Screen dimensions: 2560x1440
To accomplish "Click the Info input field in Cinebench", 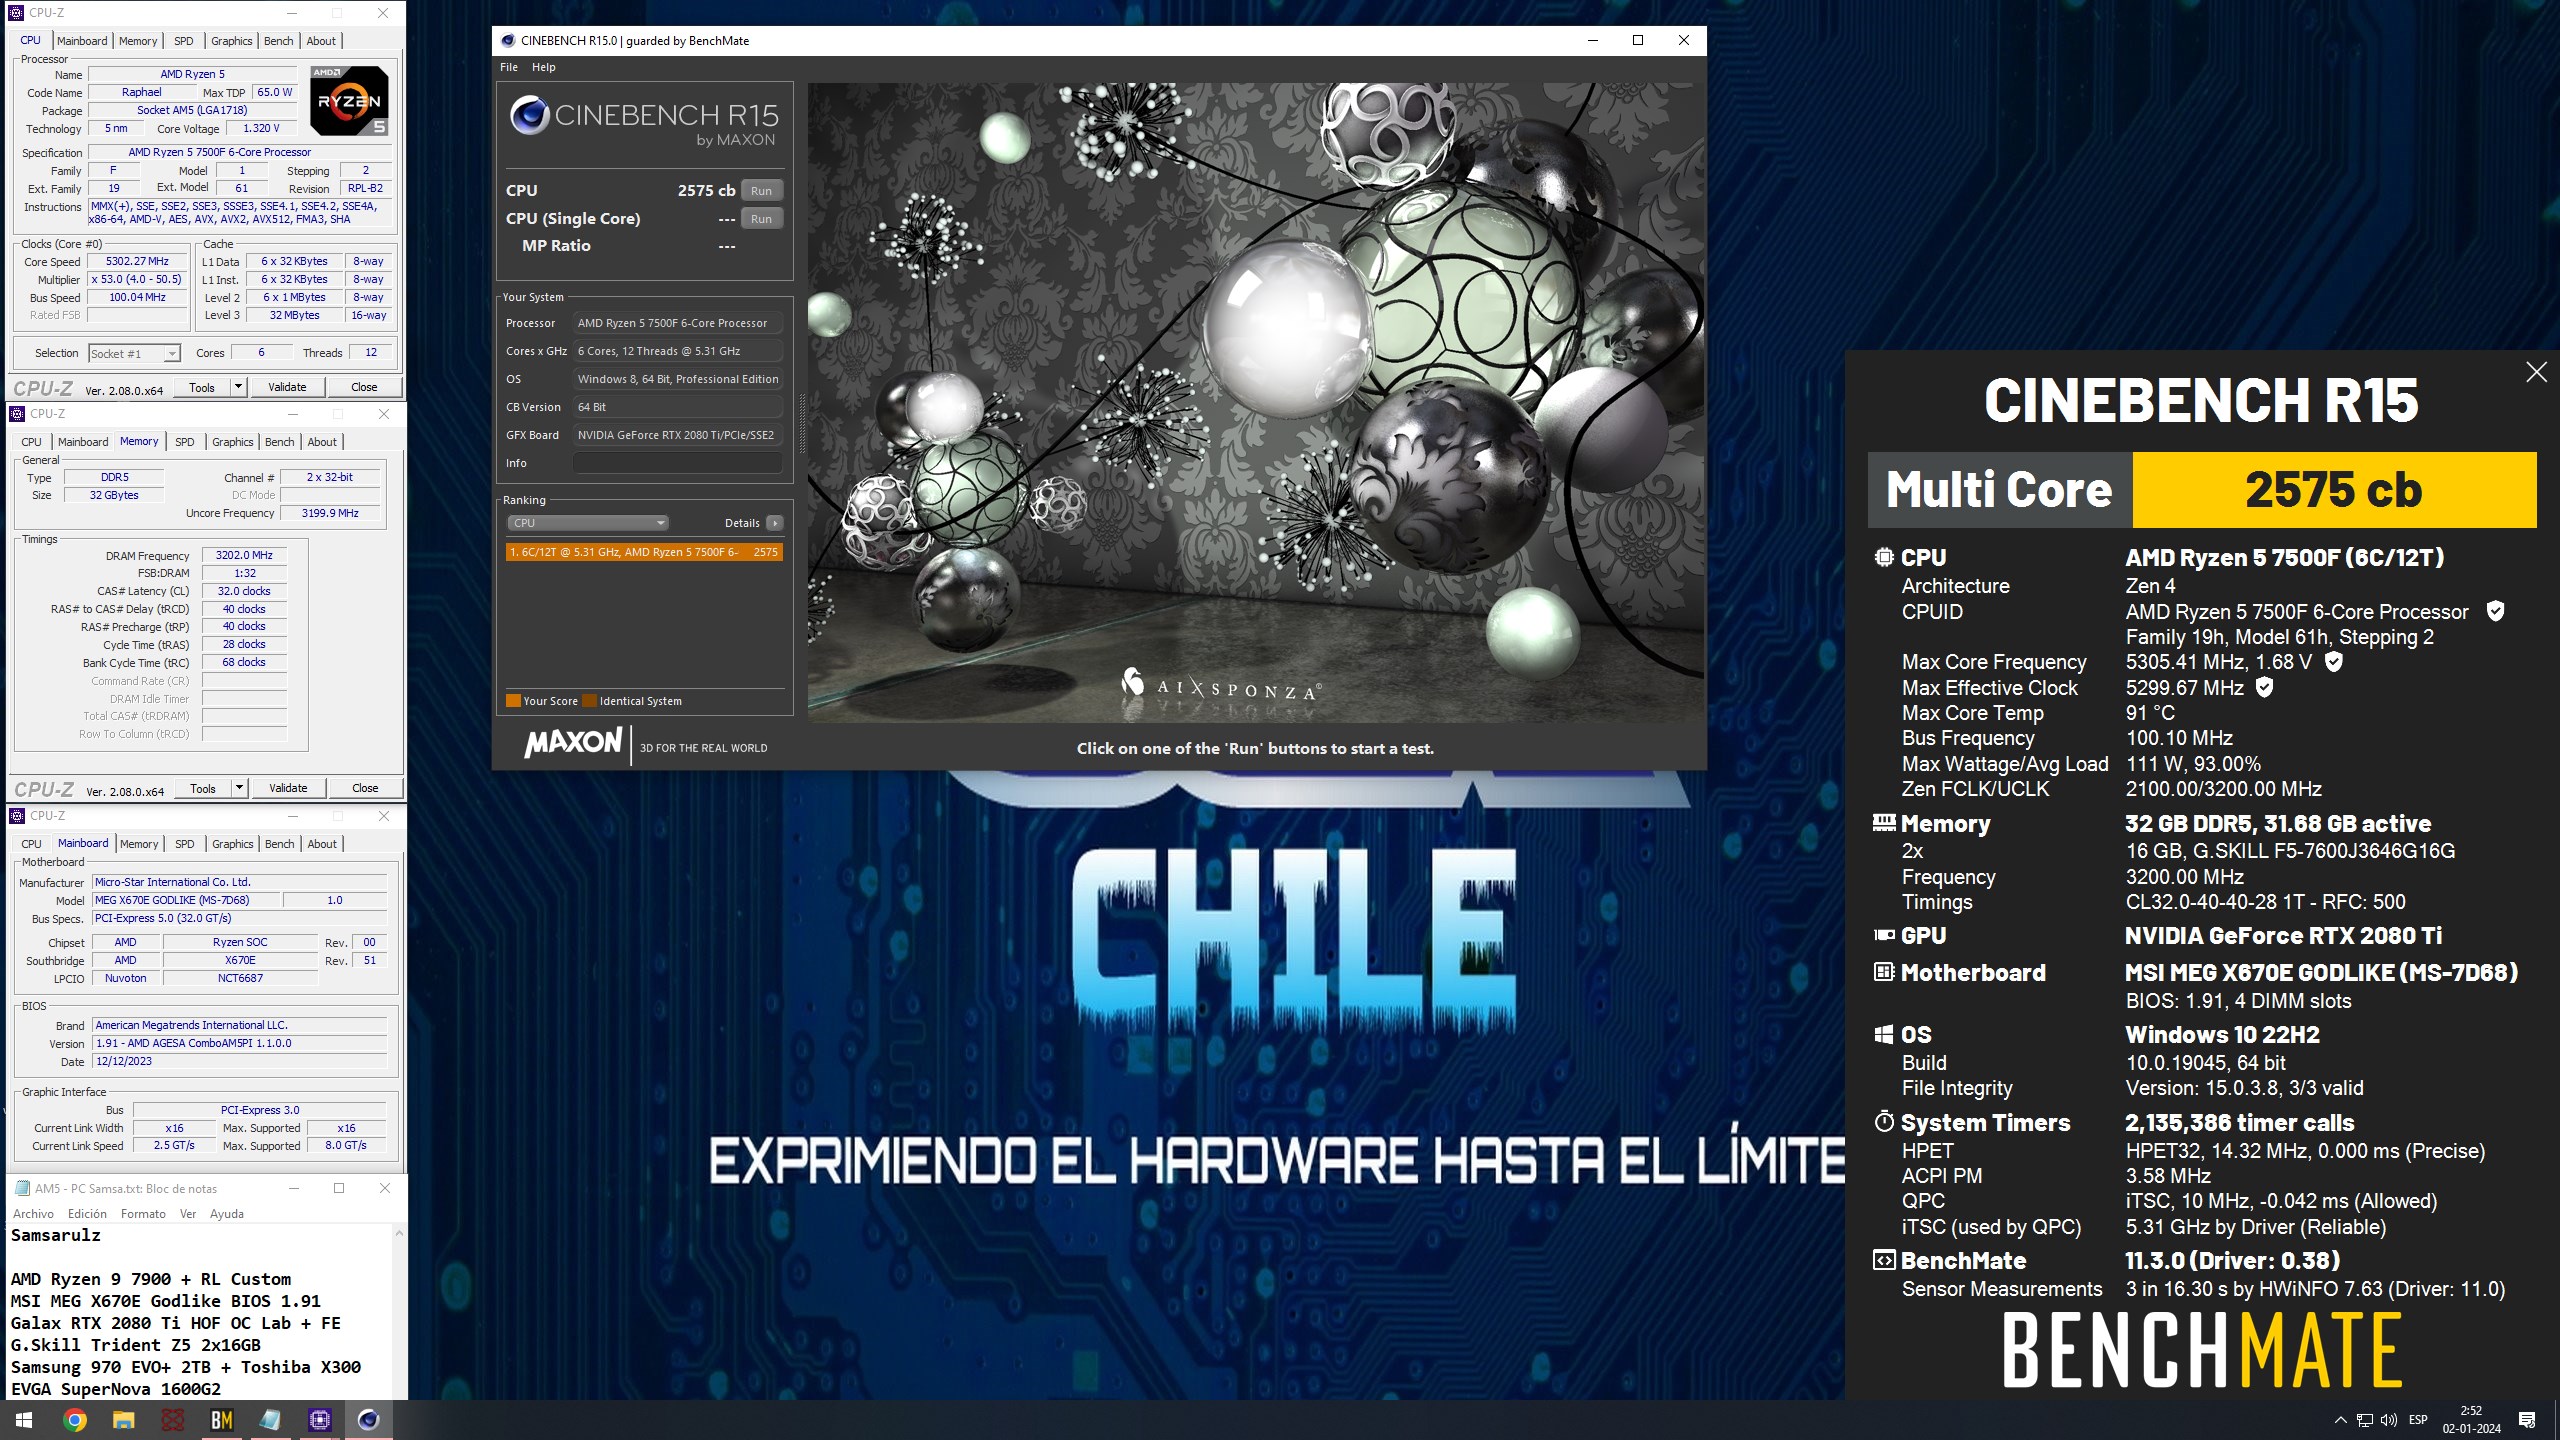I will point(677,463).
